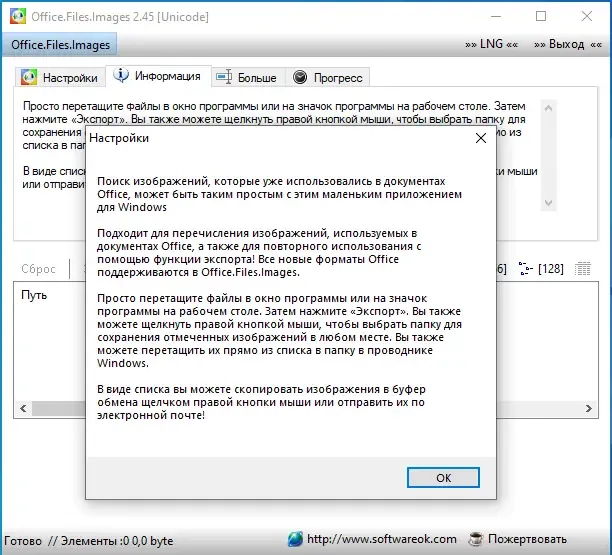Screen dimensions: 612x555
Task: Click the Информация tab info icon
Action: [121, 75]
